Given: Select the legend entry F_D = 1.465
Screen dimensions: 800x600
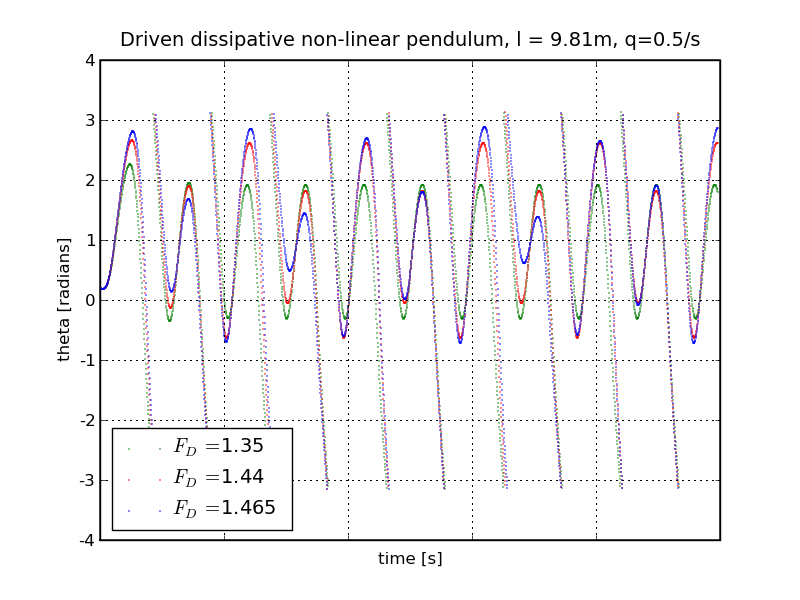Looking at the screenshot, I should pos(202,508).
